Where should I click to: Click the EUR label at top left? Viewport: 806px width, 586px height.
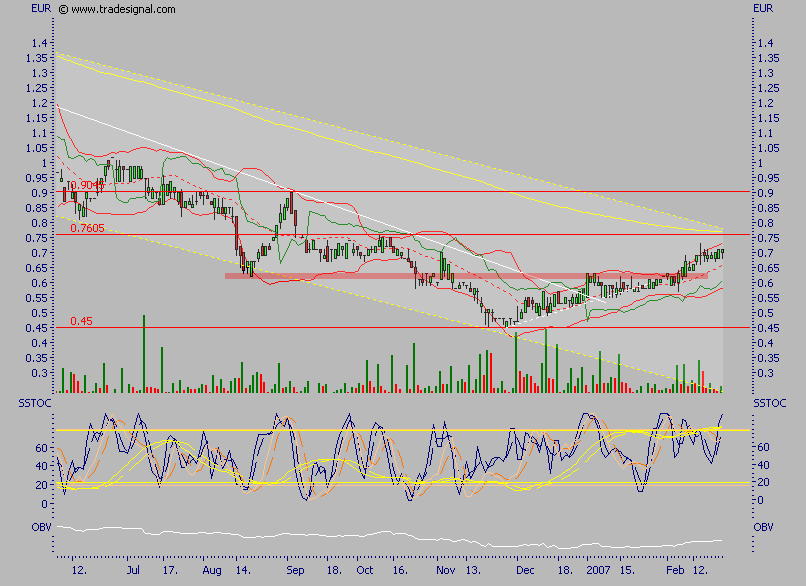pos(40,10)
